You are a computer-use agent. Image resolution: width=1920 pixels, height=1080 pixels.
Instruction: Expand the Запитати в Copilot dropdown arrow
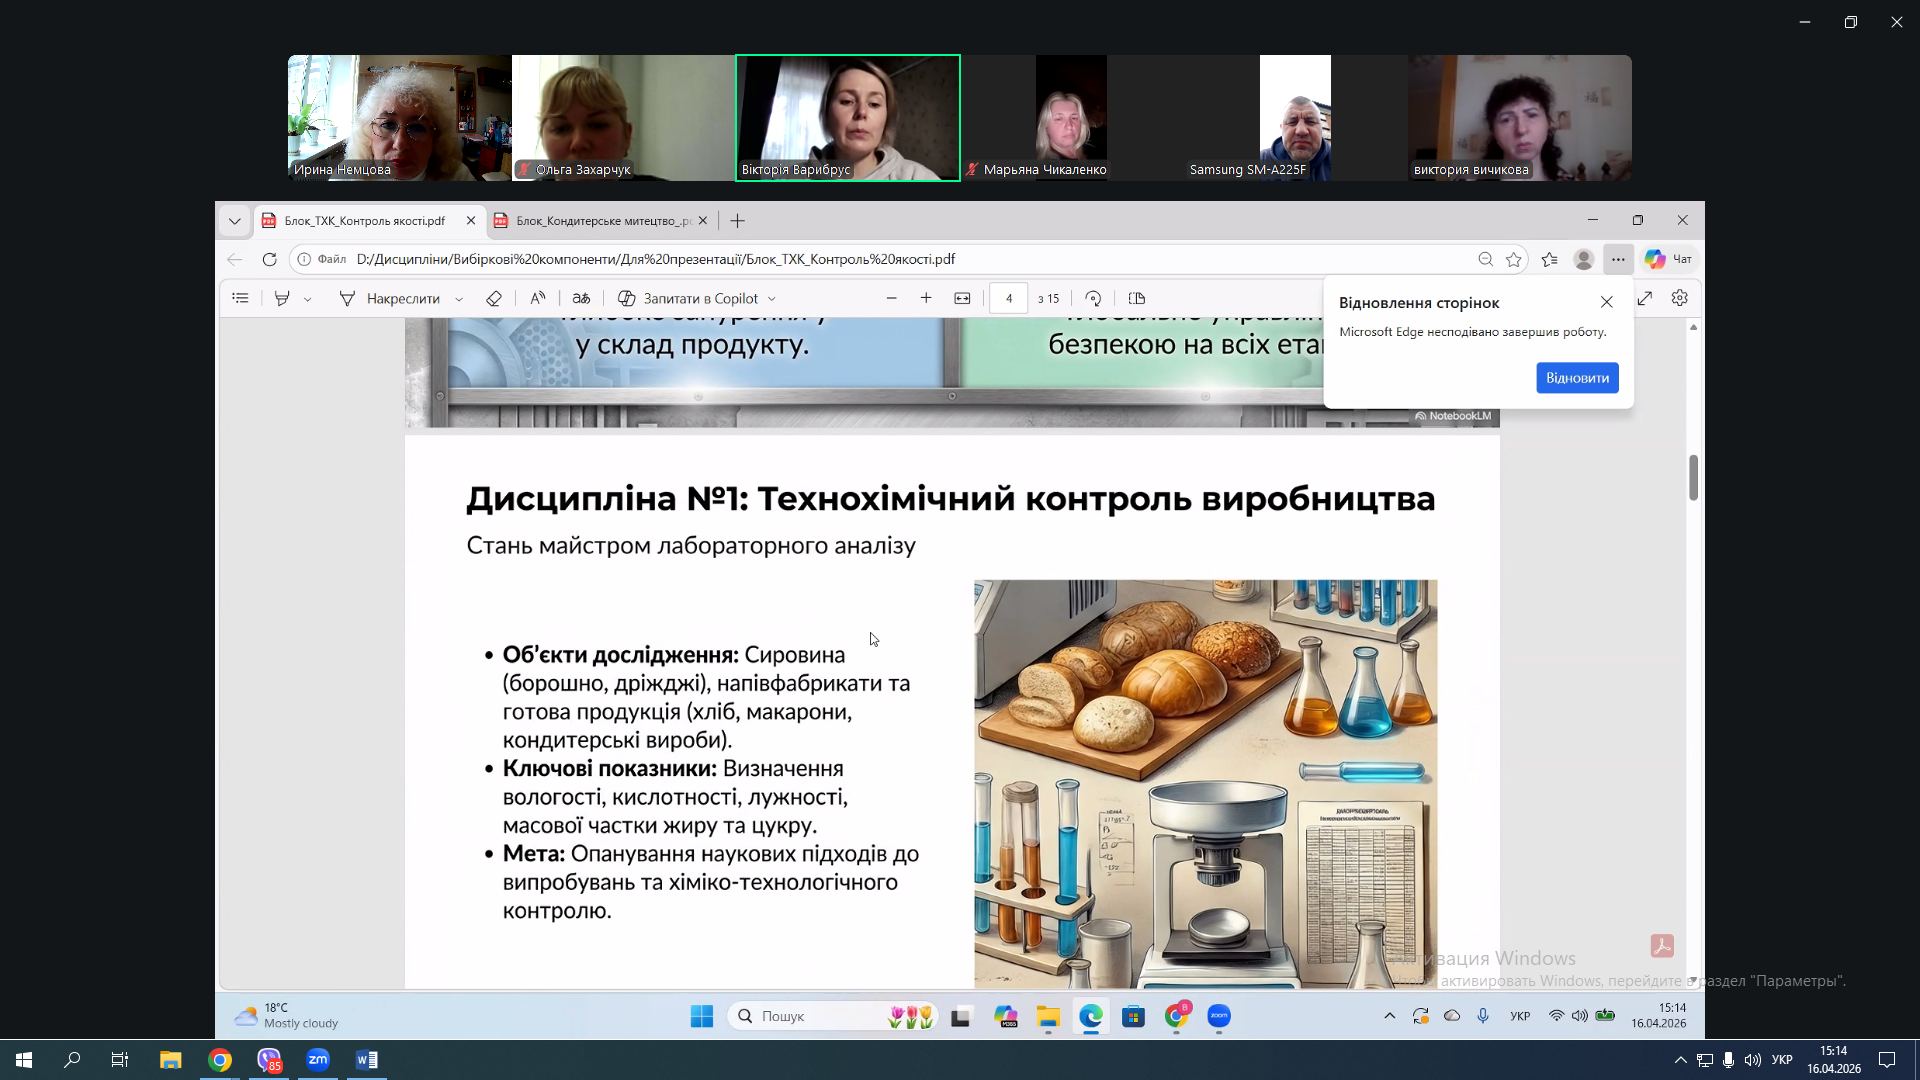tap(772, 299)
